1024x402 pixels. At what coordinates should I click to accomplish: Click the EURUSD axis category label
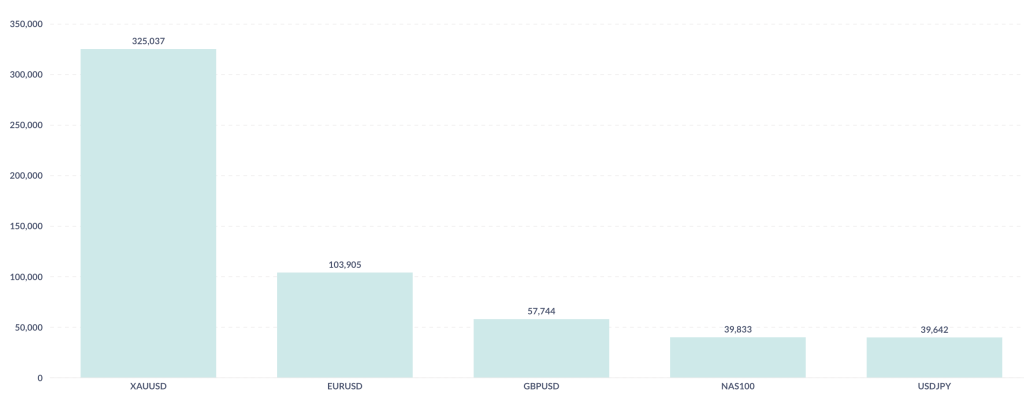click(x=345, y=385)
